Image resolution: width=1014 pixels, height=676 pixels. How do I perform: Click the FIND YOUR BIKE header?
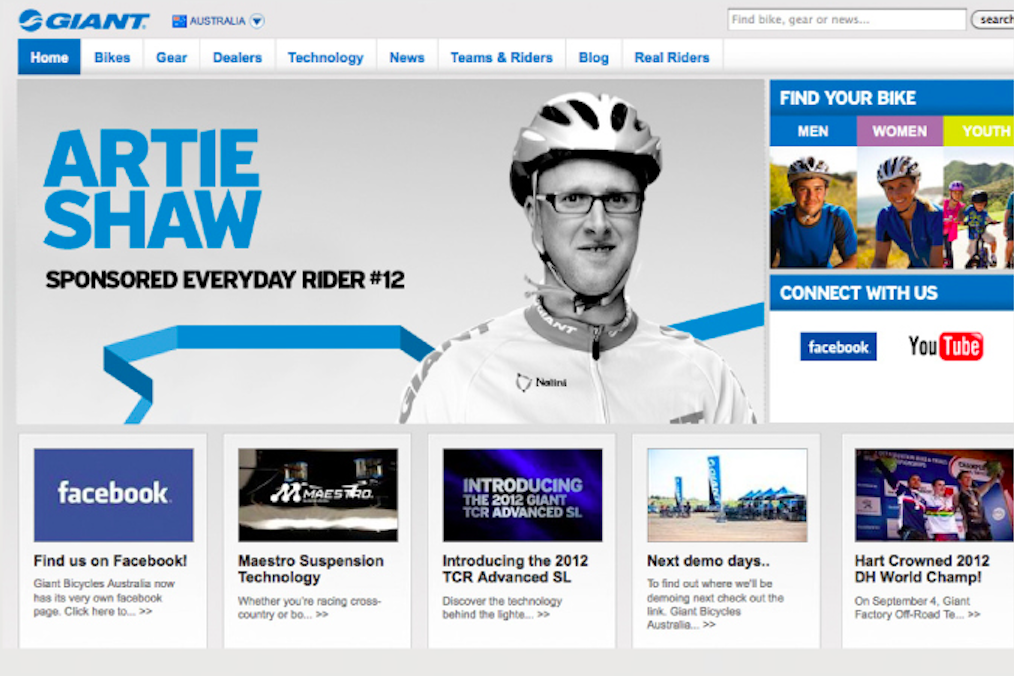coord(892,98)
